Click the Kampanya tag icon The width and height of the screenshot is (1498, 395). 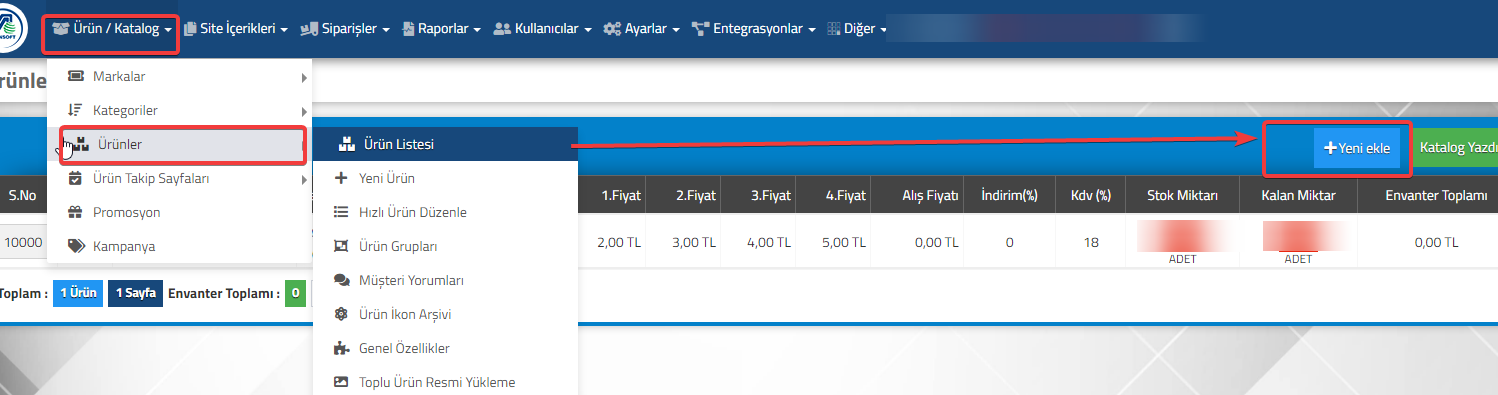coord(75,246)
